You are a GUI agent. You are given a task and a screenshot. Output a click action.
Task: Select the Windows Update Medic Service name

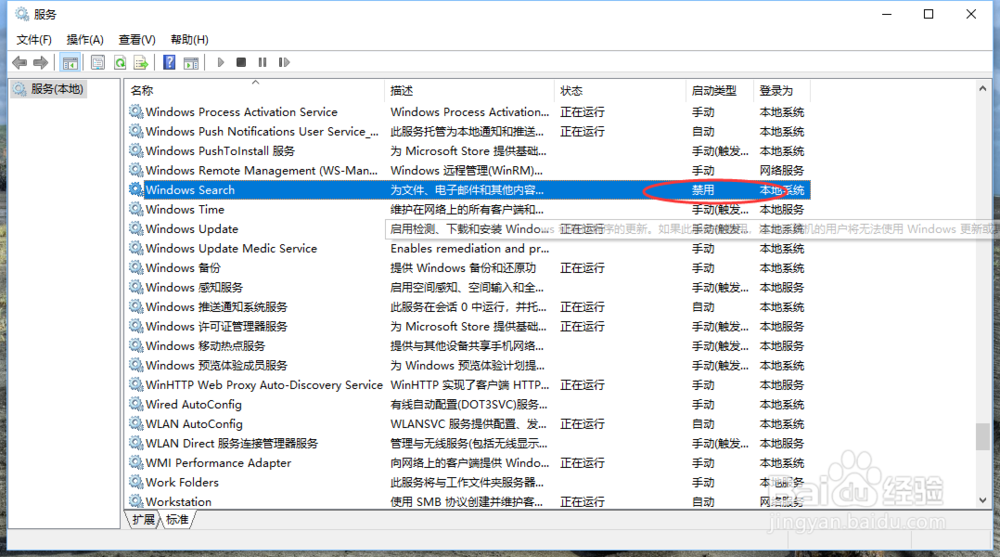[232, 248]
